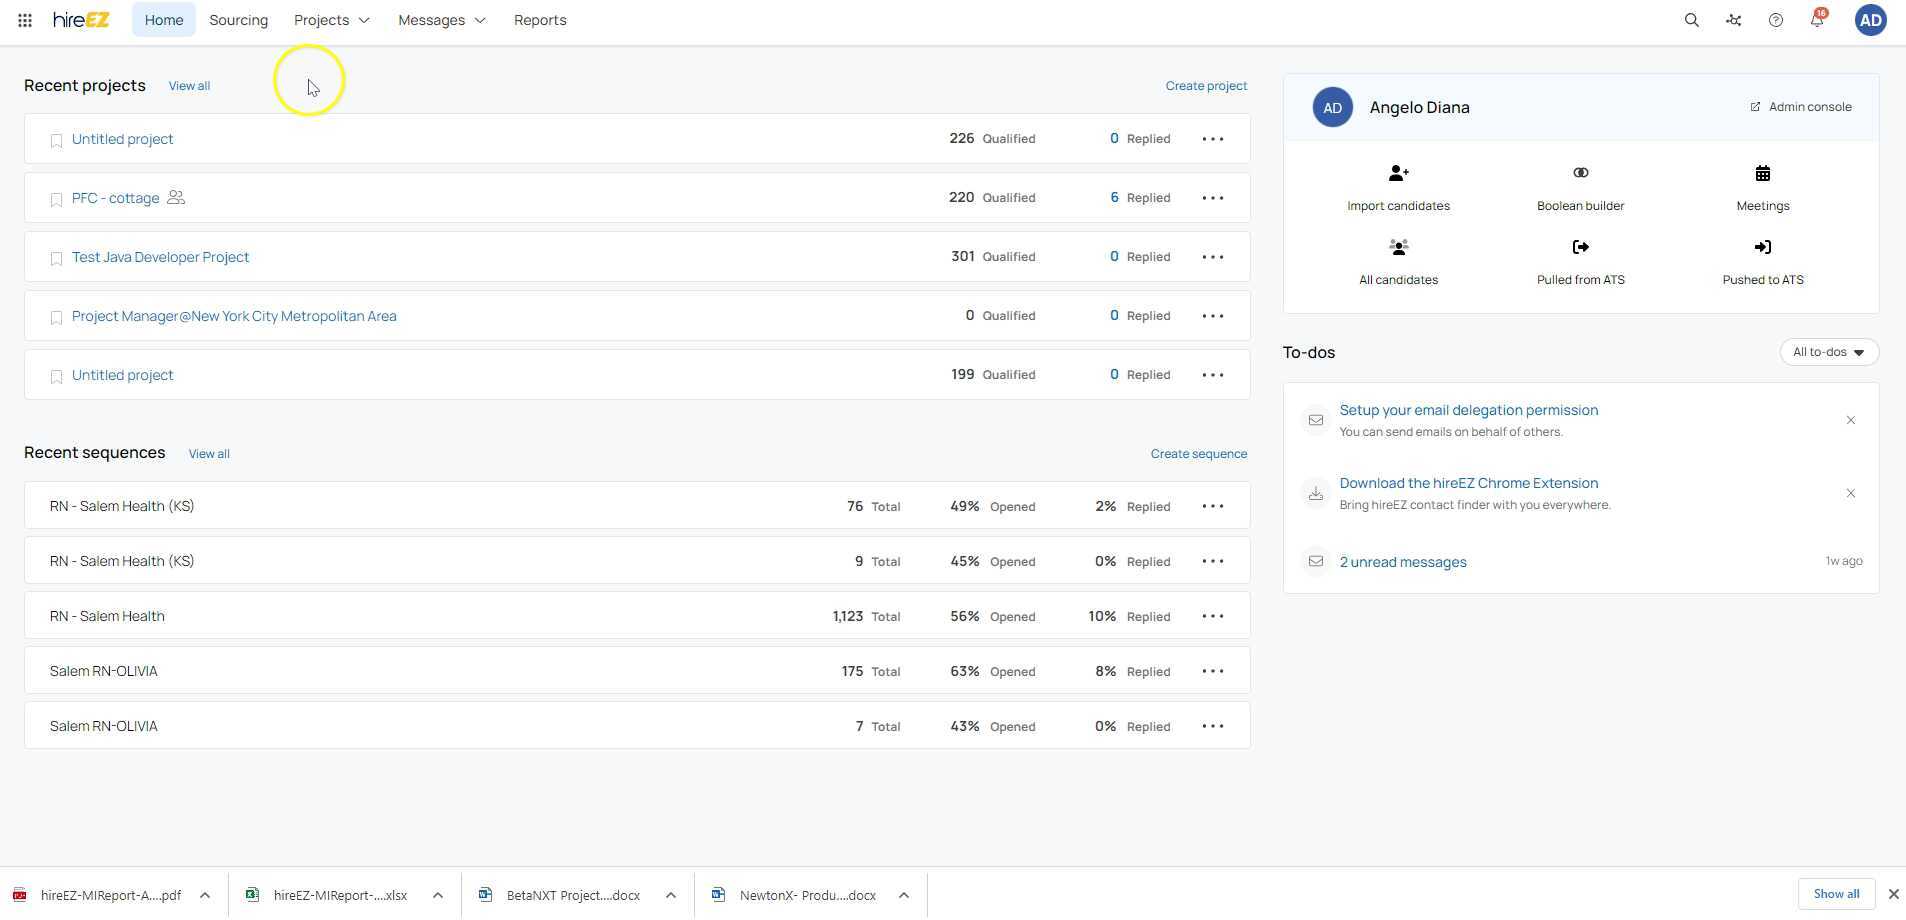Open the RN - Salem Health ellipsis menu
1906x920 pixels.
(1212, 616)
